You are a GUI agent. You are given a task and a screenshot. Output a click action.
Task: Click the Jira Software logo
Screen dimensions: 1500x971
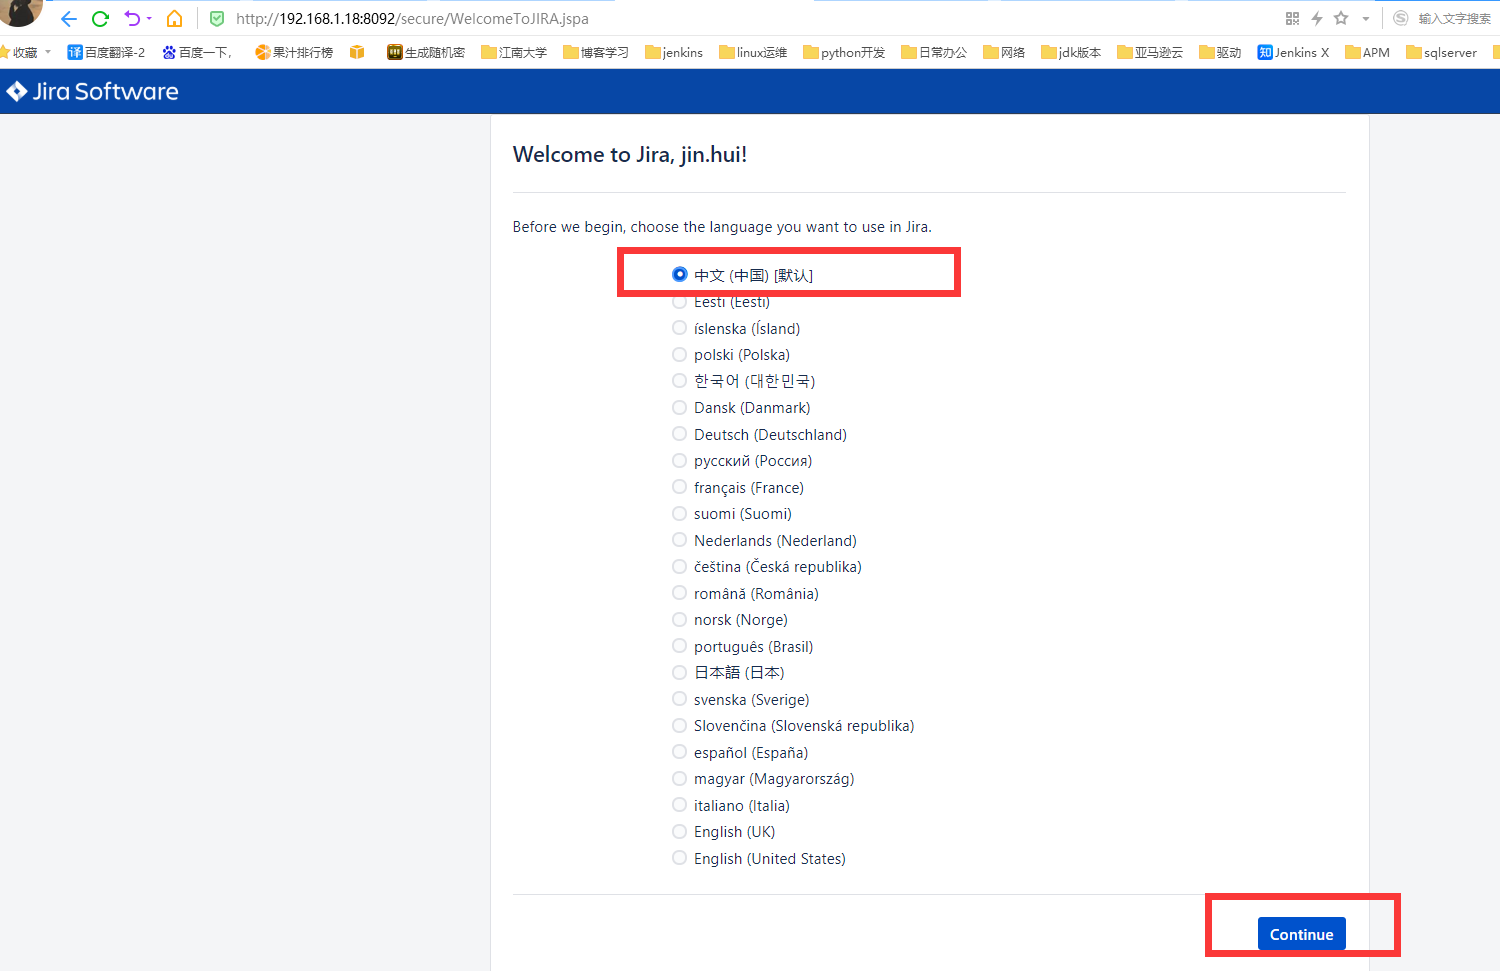coord(92,91)
